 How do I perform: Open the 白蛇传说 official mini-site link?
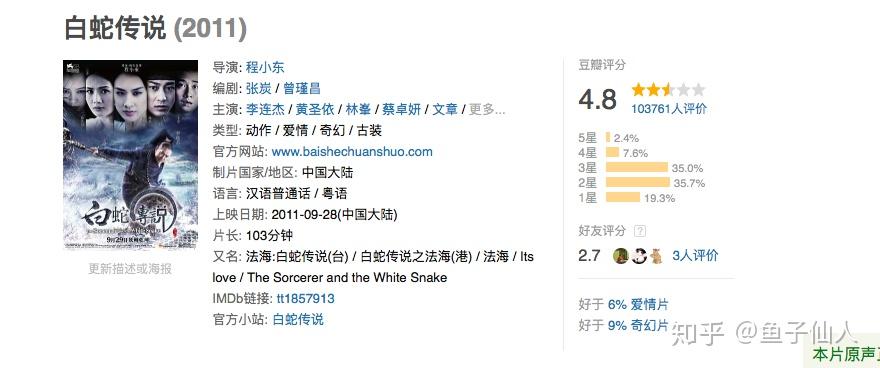click(297, 320)
